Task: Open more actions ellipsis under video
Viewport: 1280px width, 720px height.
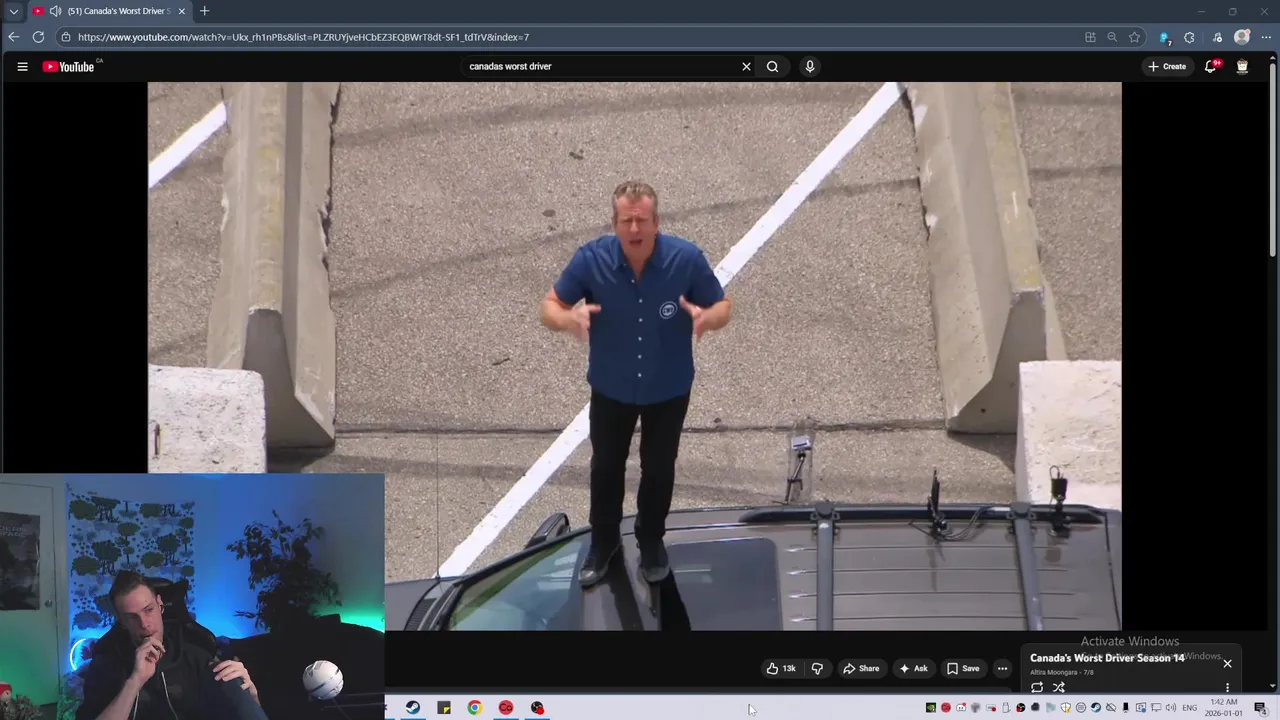Action: tap(1002, 668)
